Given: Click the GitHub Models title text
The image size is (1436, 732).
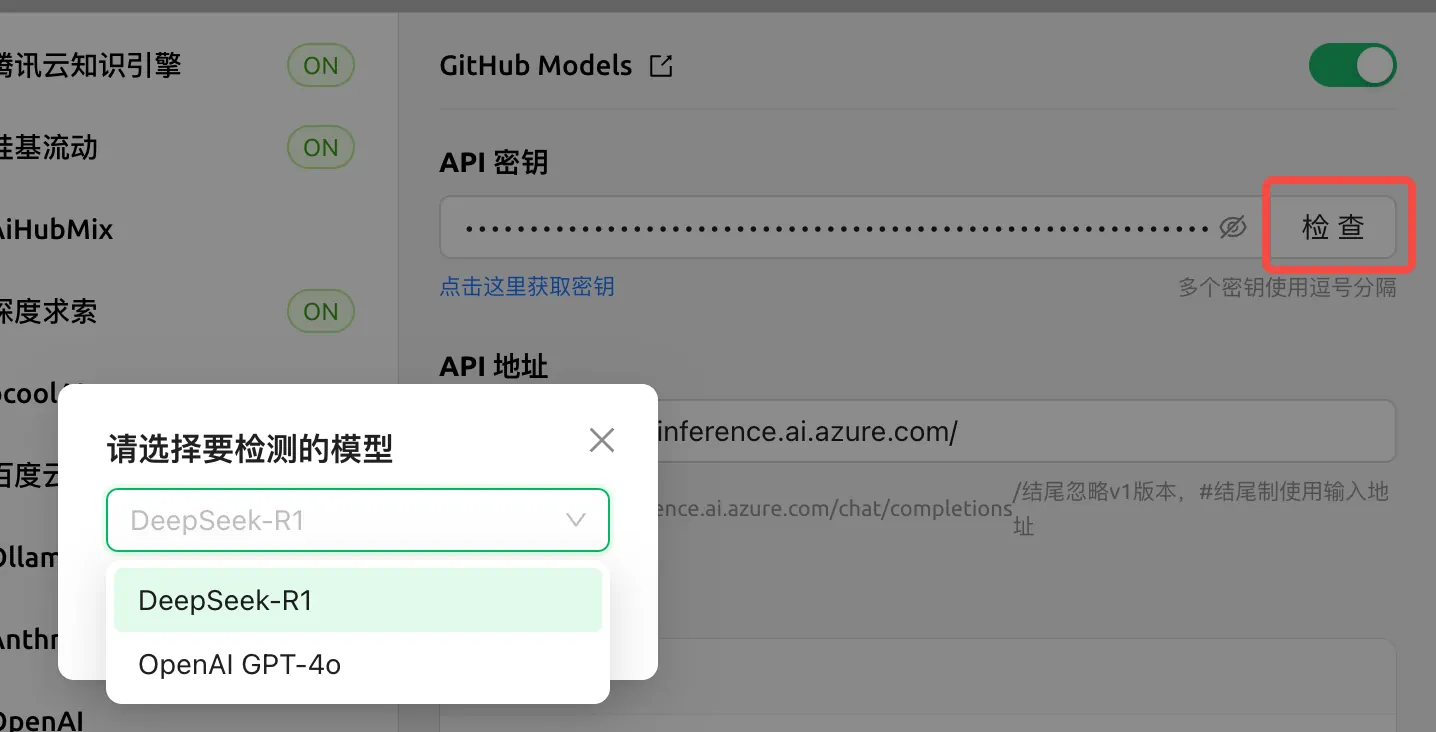Looking at the screenshot, I should click(x=536, y=66).
